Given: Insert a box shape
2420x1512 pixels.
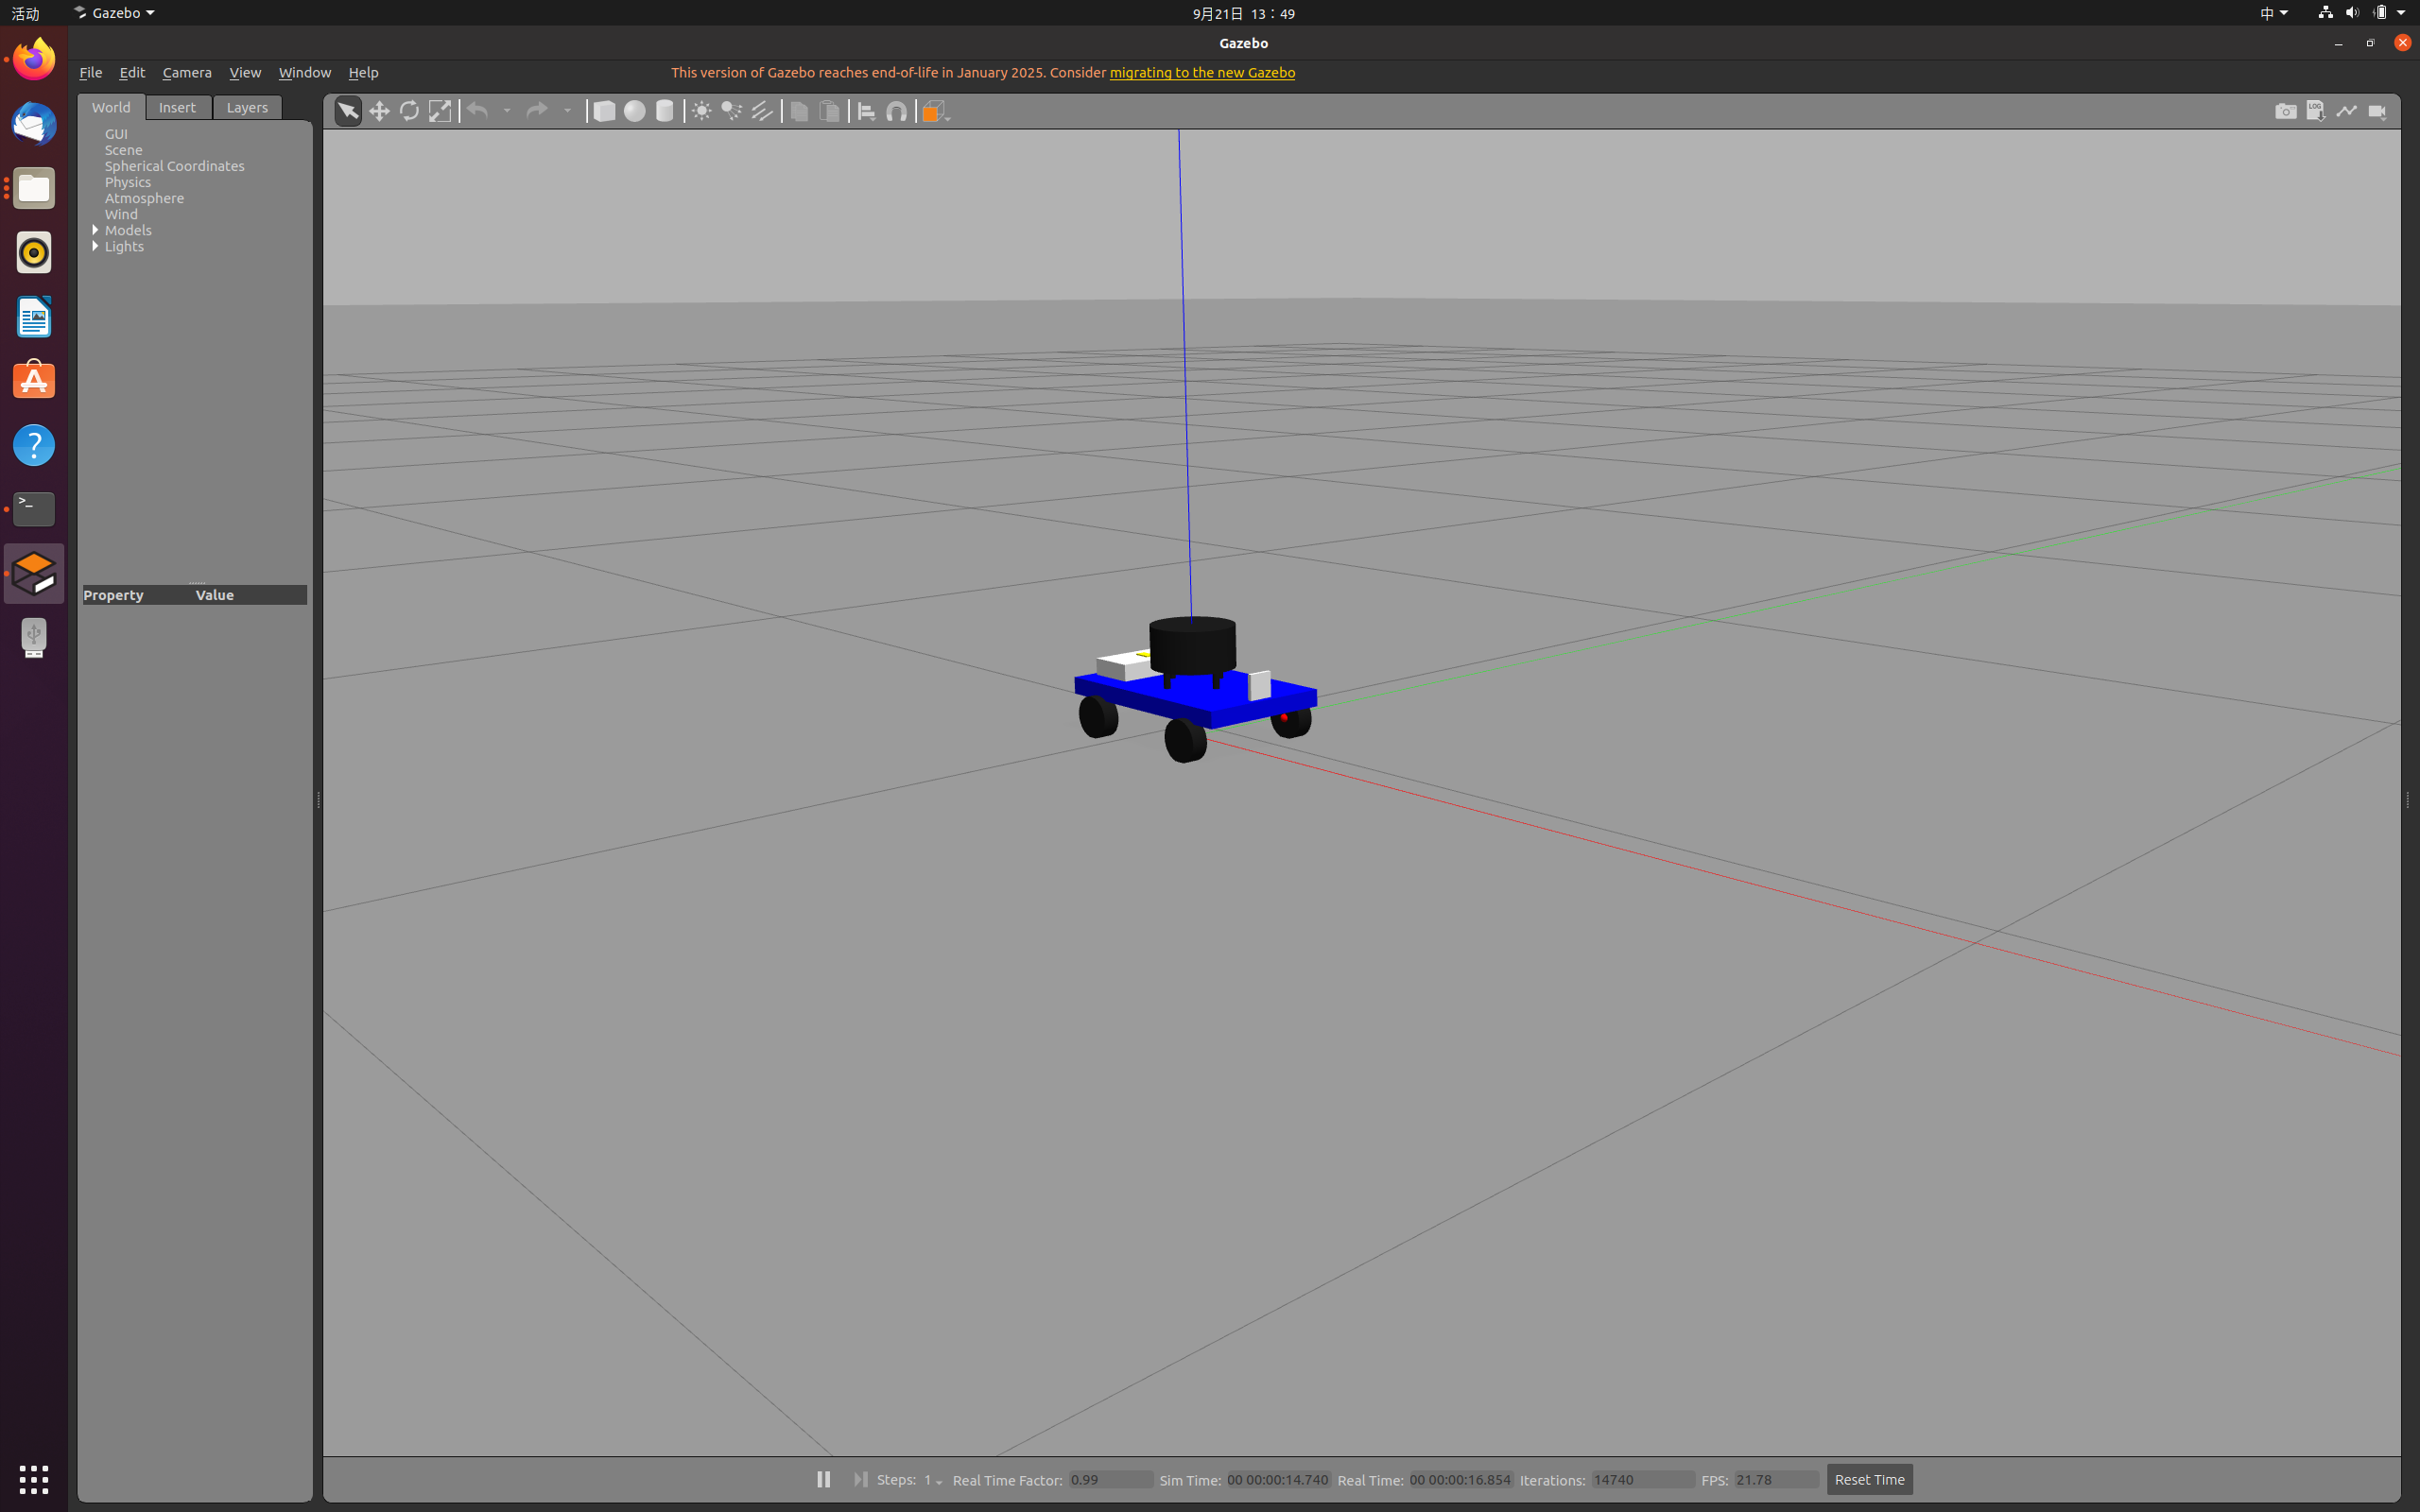Looking at the screenshot, I should pos(604,111).
